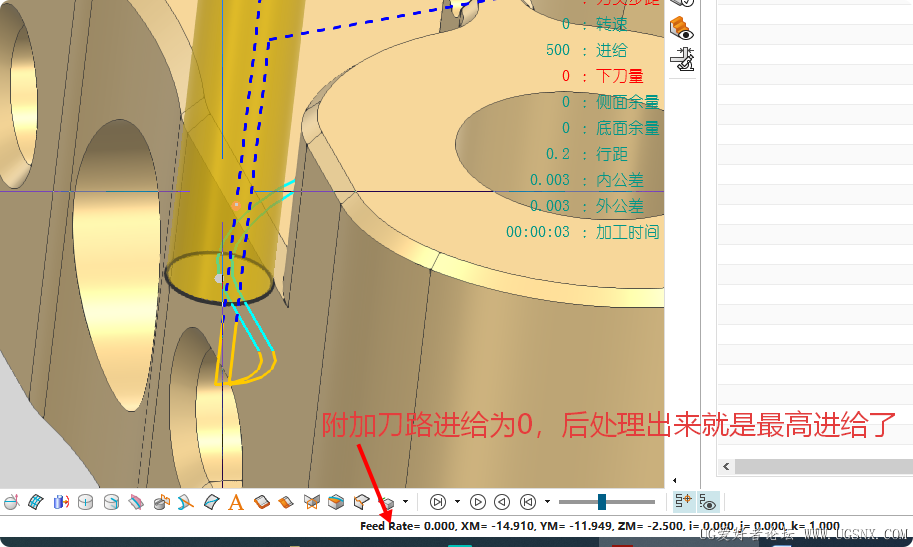913x547 pixels.
Task: Click the orange-bordered white sheet icon
Action: (x=261, y=502)
